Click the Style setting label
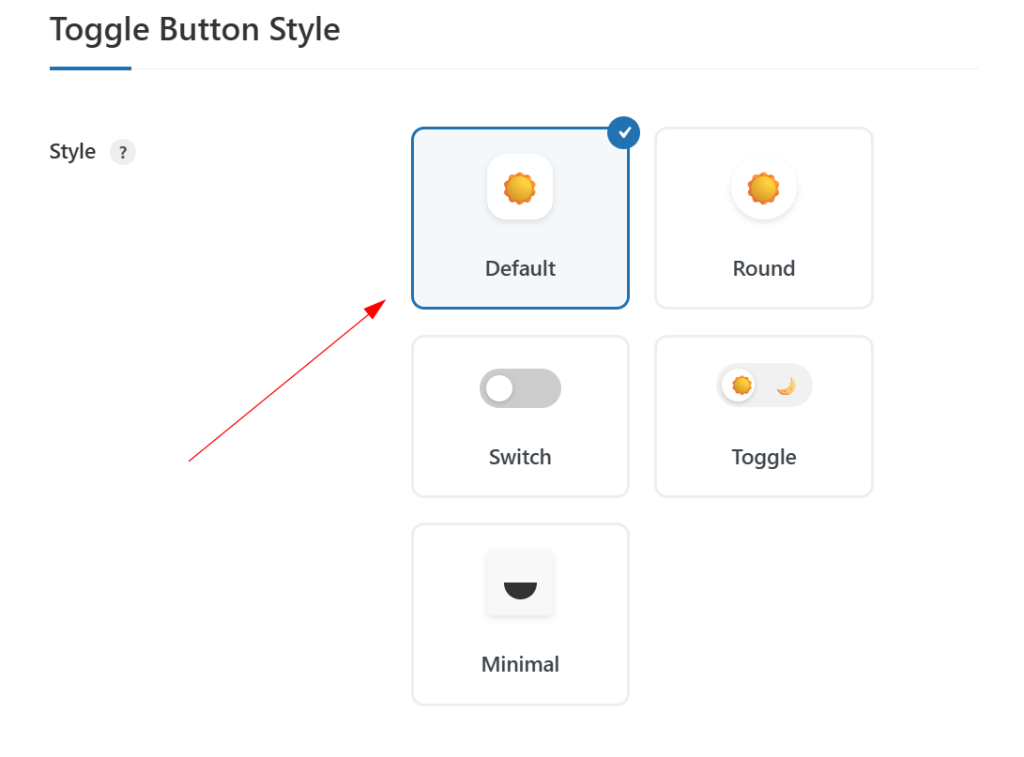The width and height of the screenshot is (1024, 757). pyautogui.click(x=70, y=151)
